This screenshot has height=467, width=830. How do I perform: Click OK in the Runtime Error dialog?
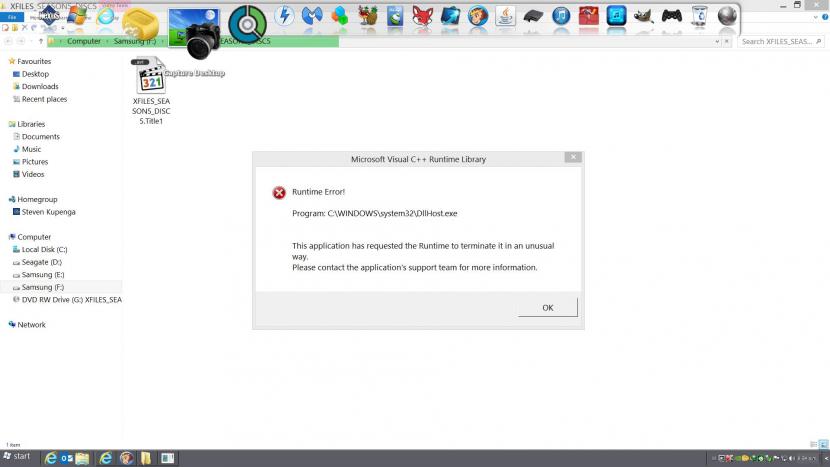pyautogui.click(x=547, y=308)
